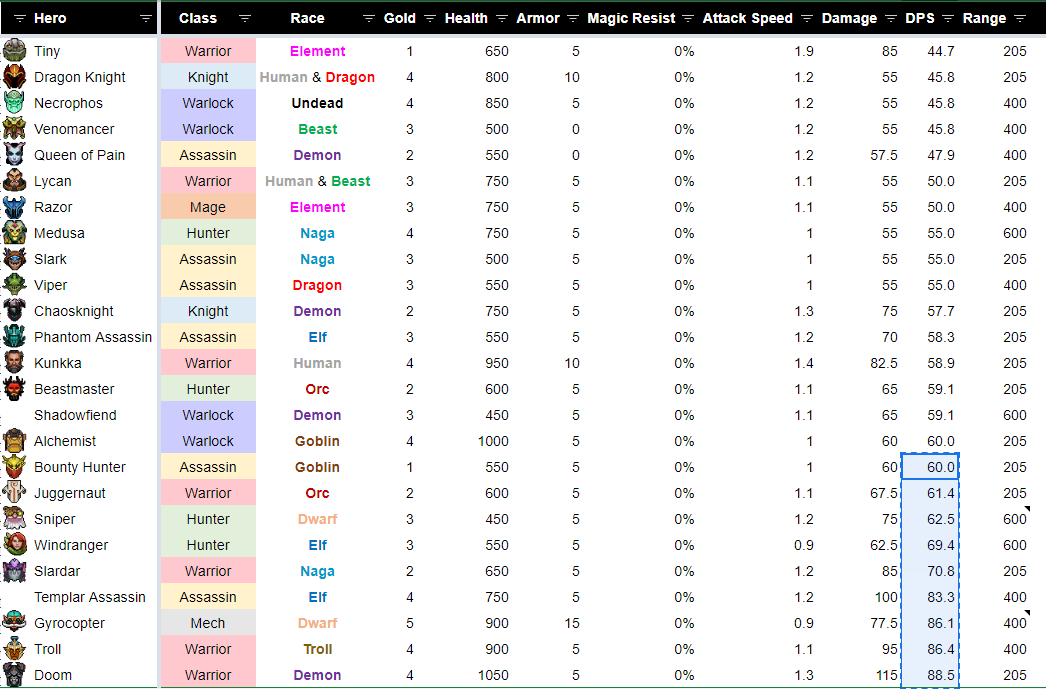
Task: Click Slark hero portrait icon
Action: [x=14, y=259]
